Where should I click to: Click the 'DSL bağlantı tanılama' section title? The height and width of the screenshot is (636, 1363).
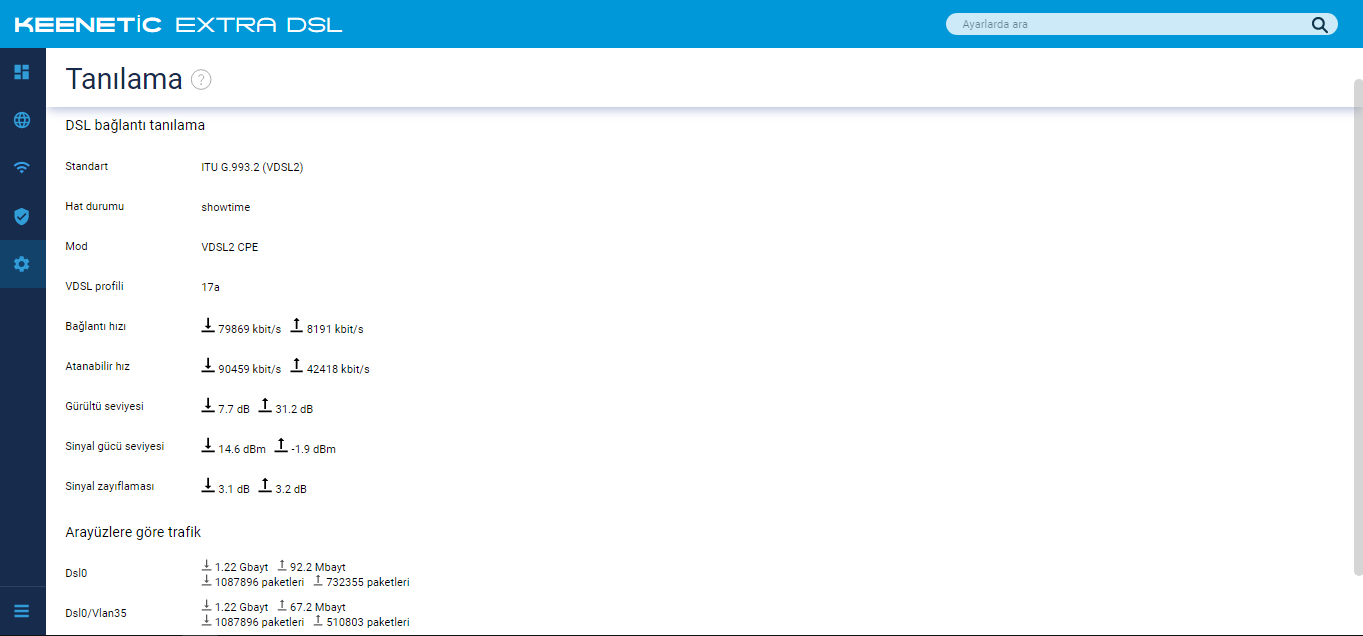point(135,125)
